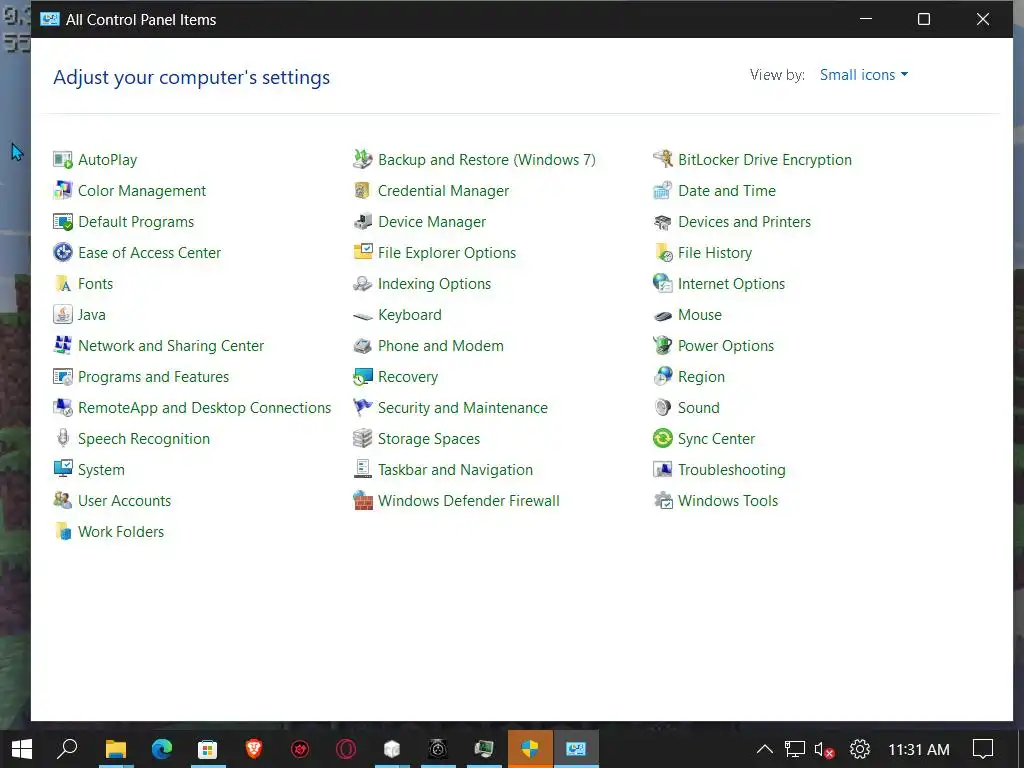Click the Troubleshooting link
This screenshot has width=1024, height=768.
click(x=732, y=470)
